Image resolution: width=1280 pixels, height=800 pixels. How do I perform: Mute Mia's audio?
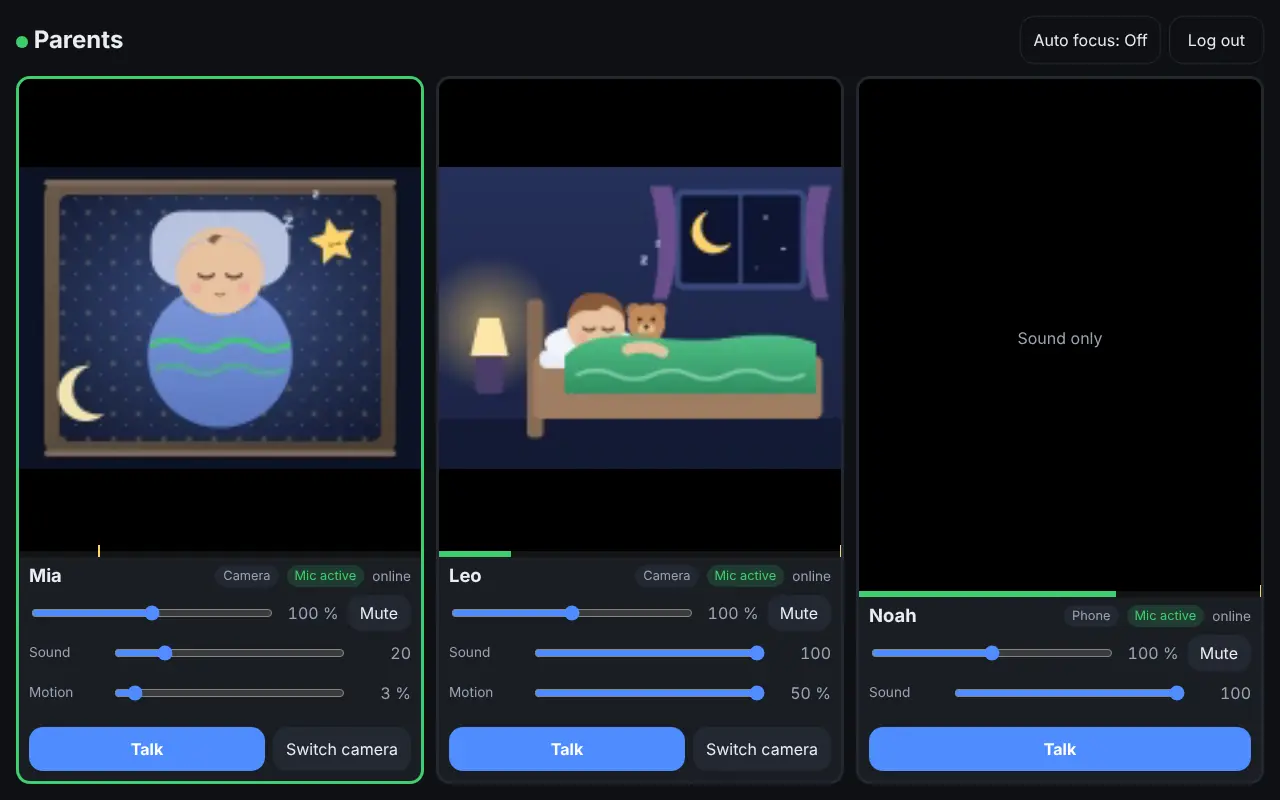point(379,613)
